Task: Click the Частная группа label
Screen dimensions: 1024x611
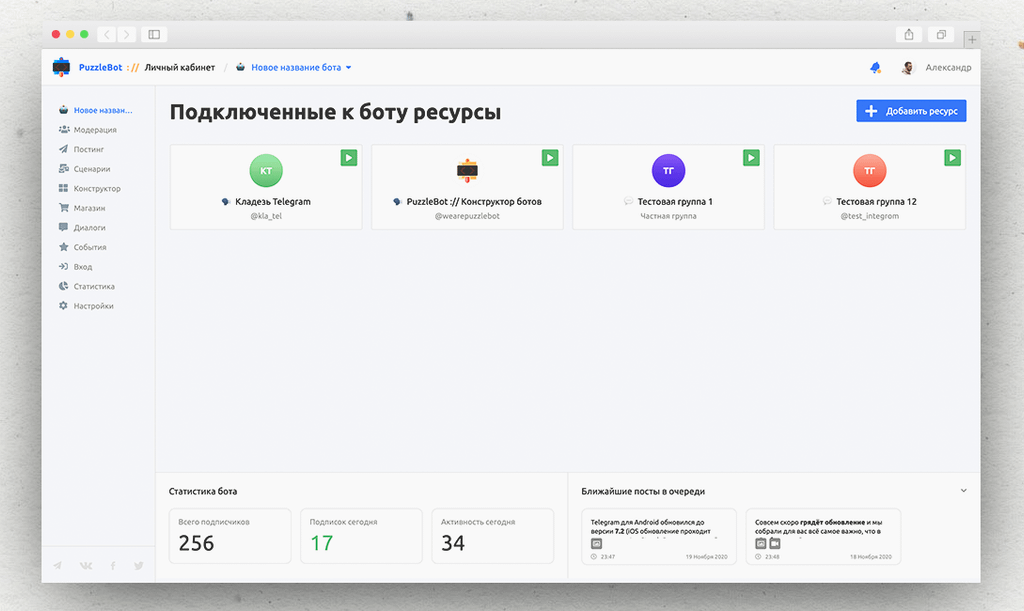Action: [x=668, y=216]
